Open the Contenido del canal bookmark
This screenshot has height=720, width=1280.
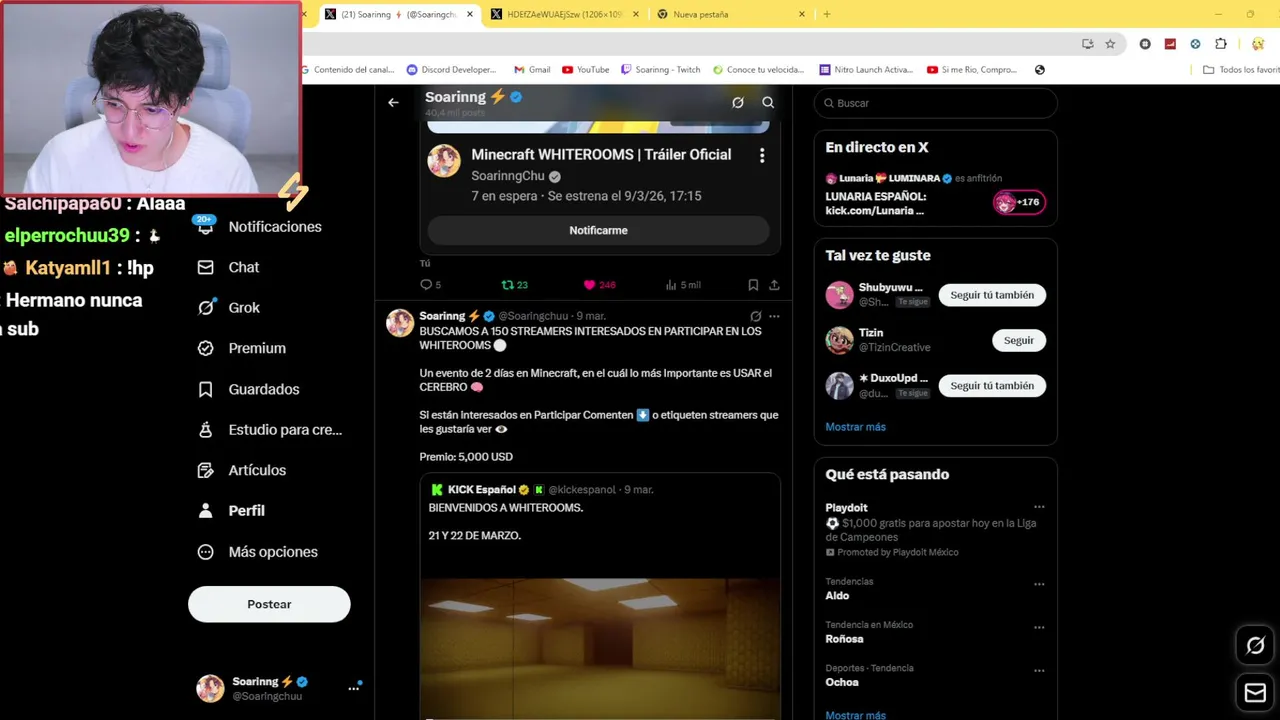pyautogui.click(x=349, y=70)
